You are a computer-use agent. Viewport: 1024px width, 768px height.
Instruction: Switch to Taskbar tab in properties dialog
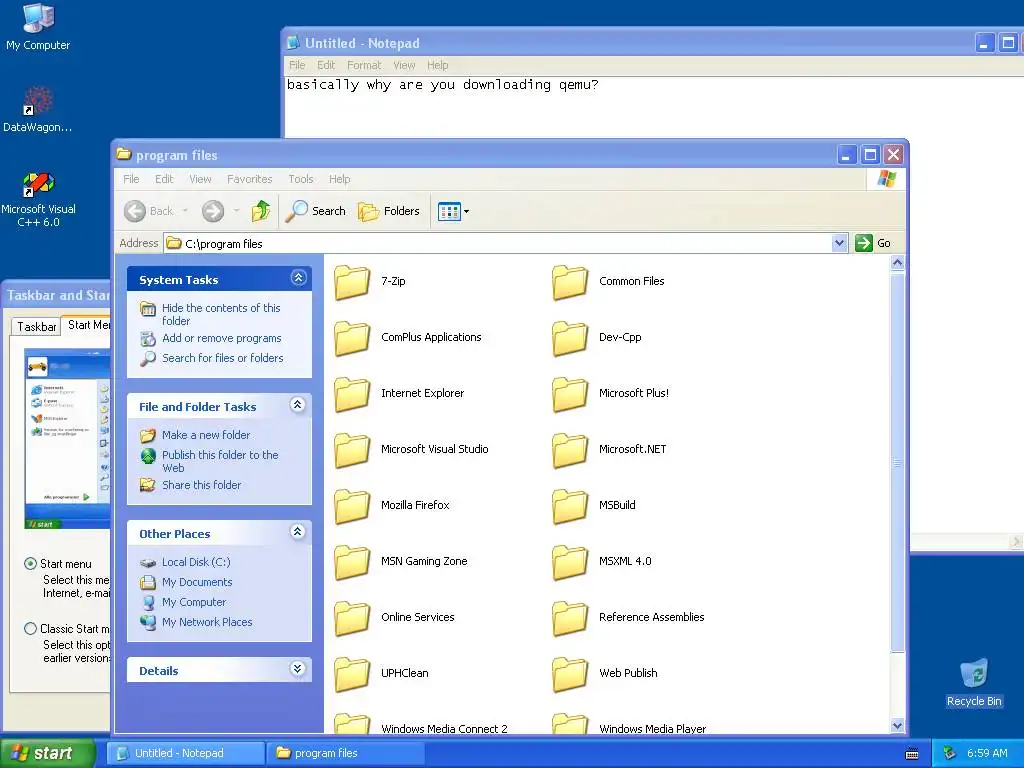(36, 327)
